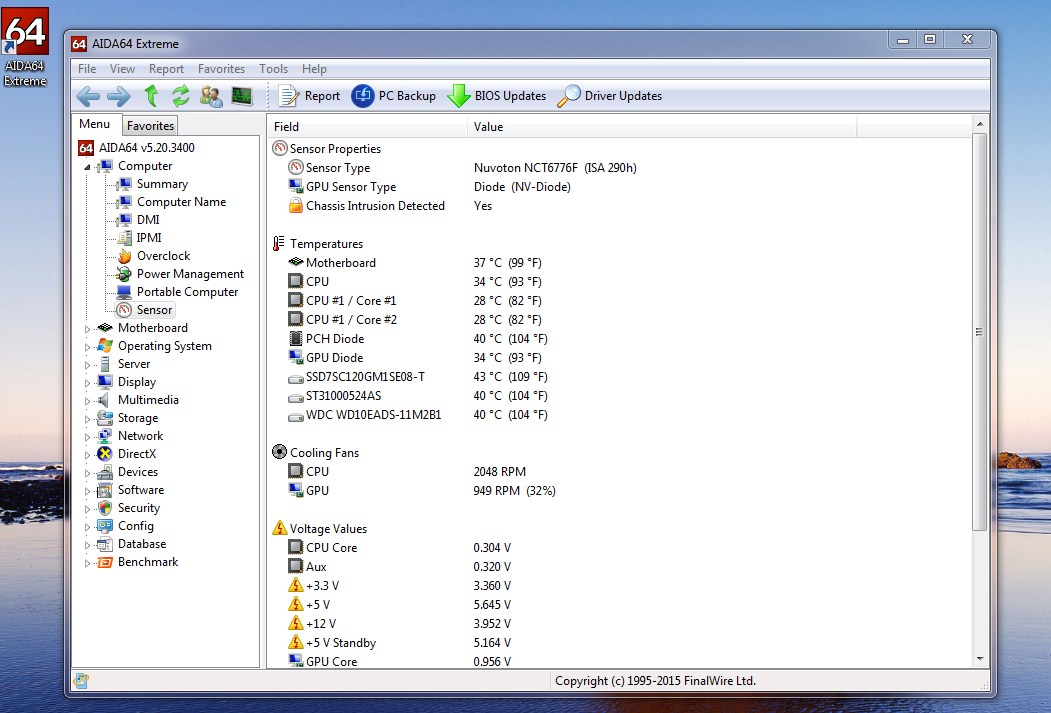This screenshot has width=1051, height=713.
Task: Expand the Motherboard tree node
Action: tap(87, 329)
